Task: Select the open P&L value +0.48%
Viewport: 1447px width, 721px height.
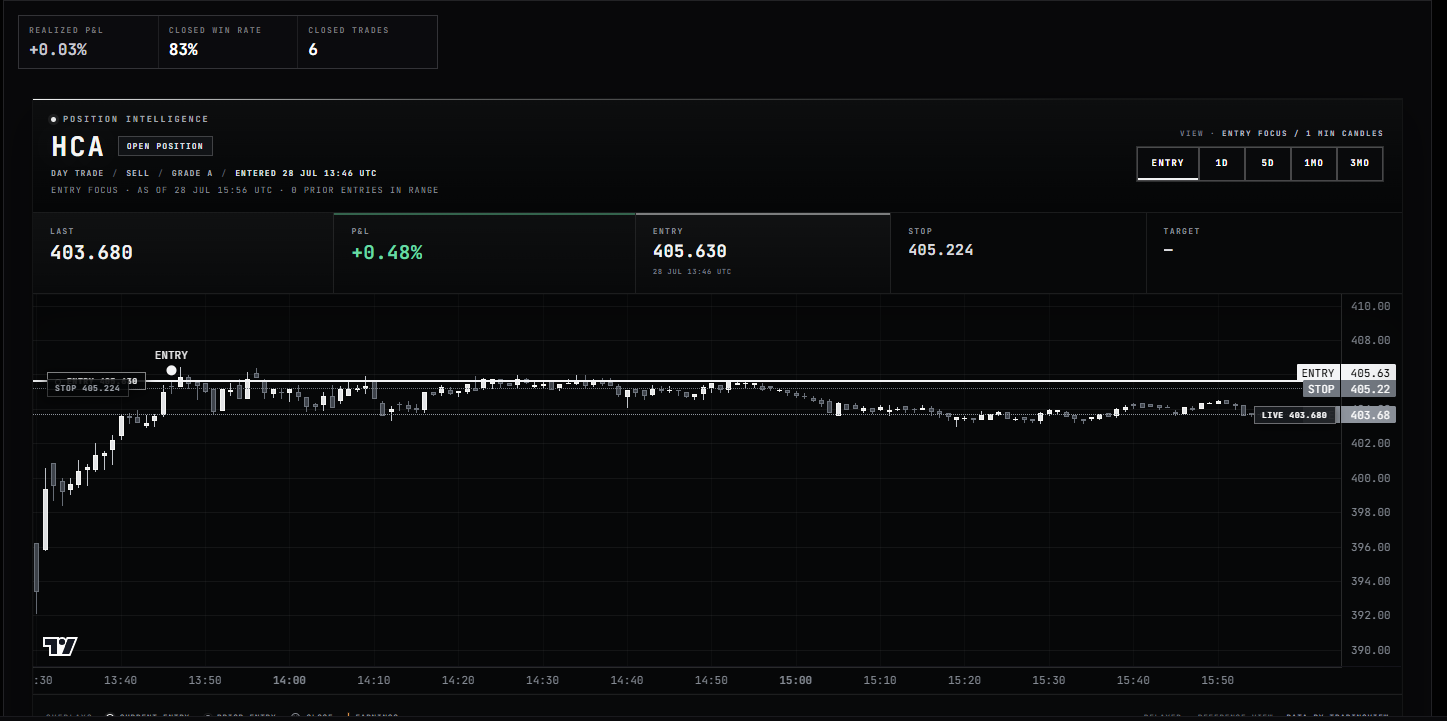Action: point(387,253)
